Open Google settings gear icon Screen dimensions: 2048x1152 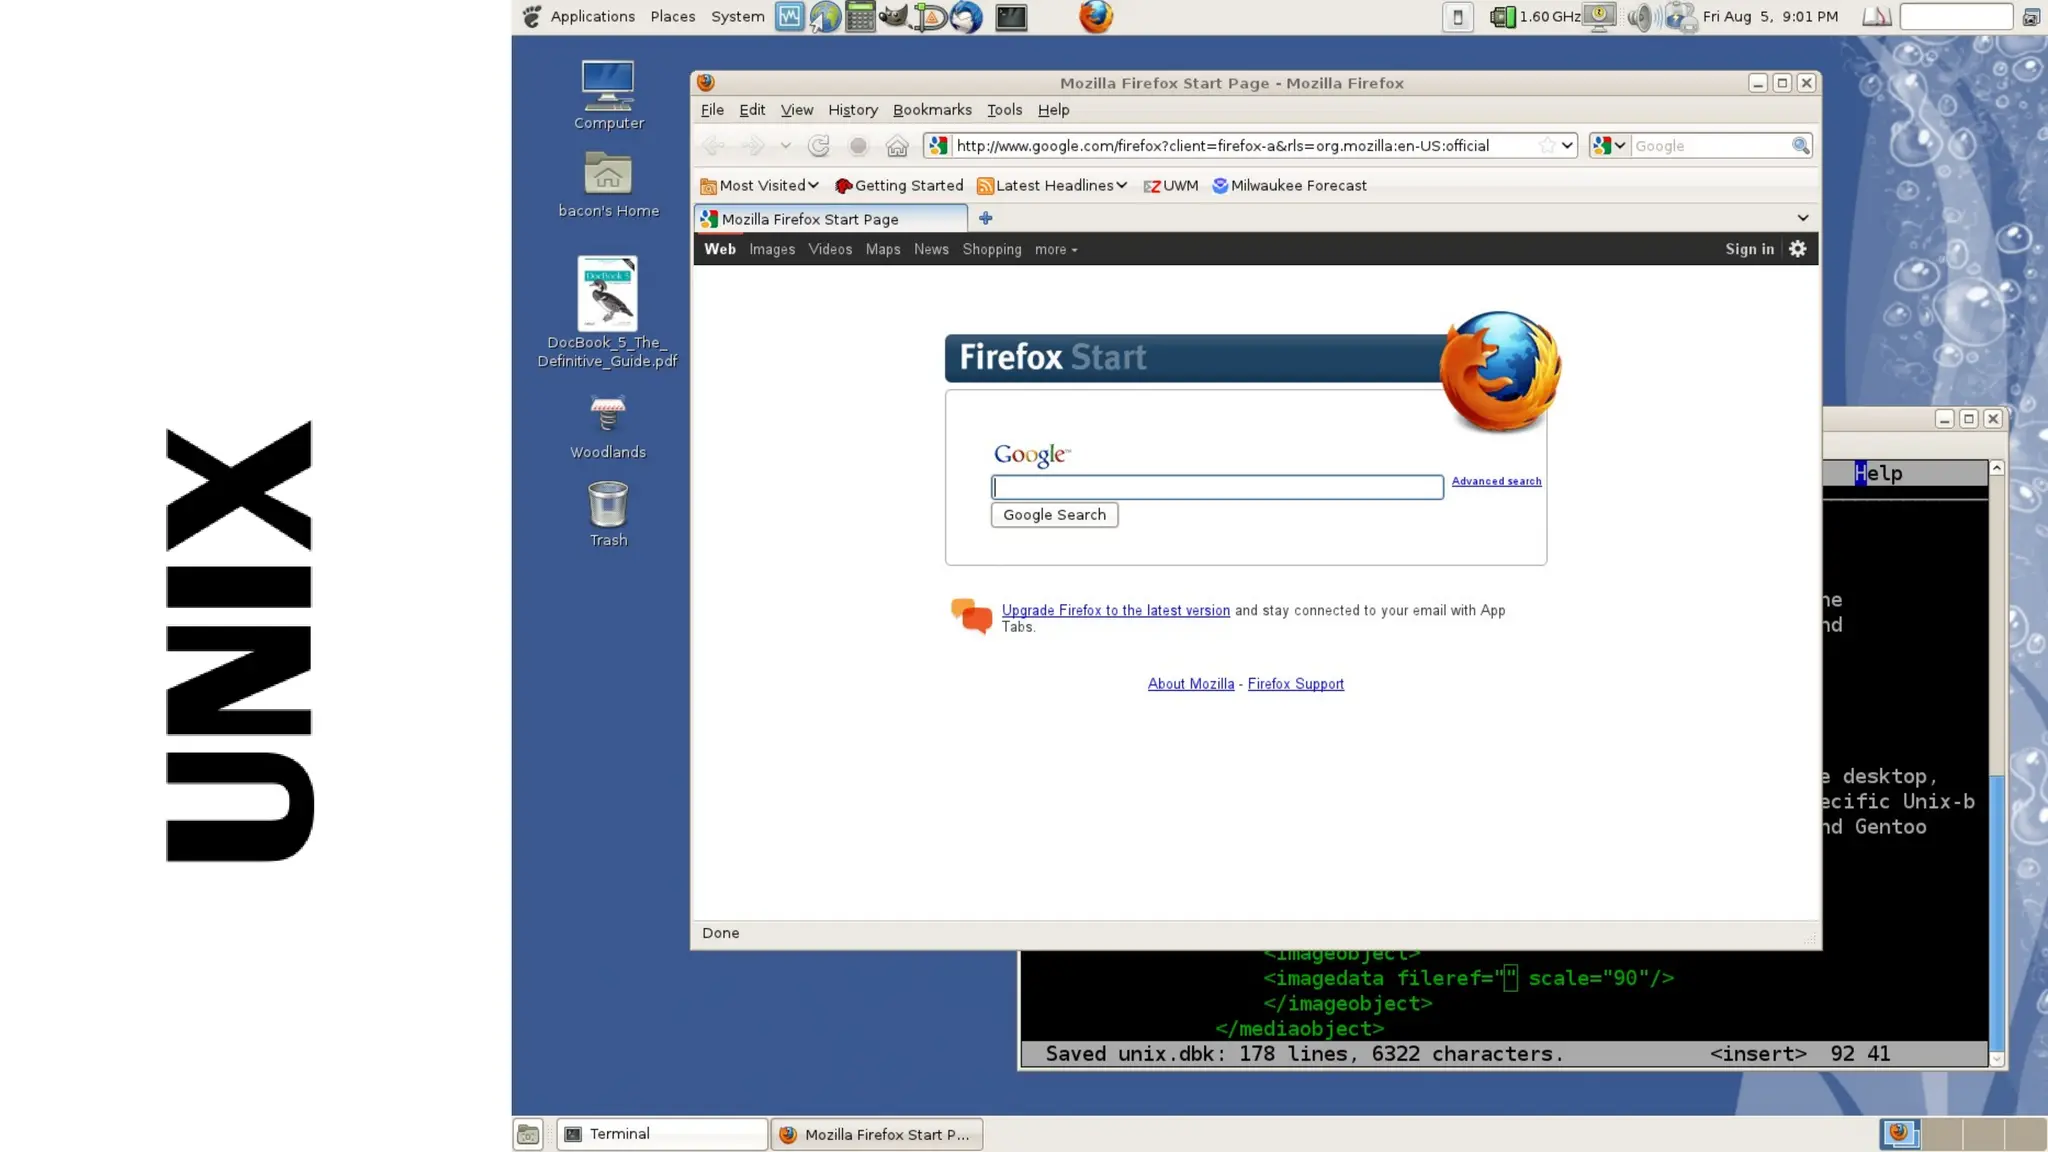point(1798,249)
